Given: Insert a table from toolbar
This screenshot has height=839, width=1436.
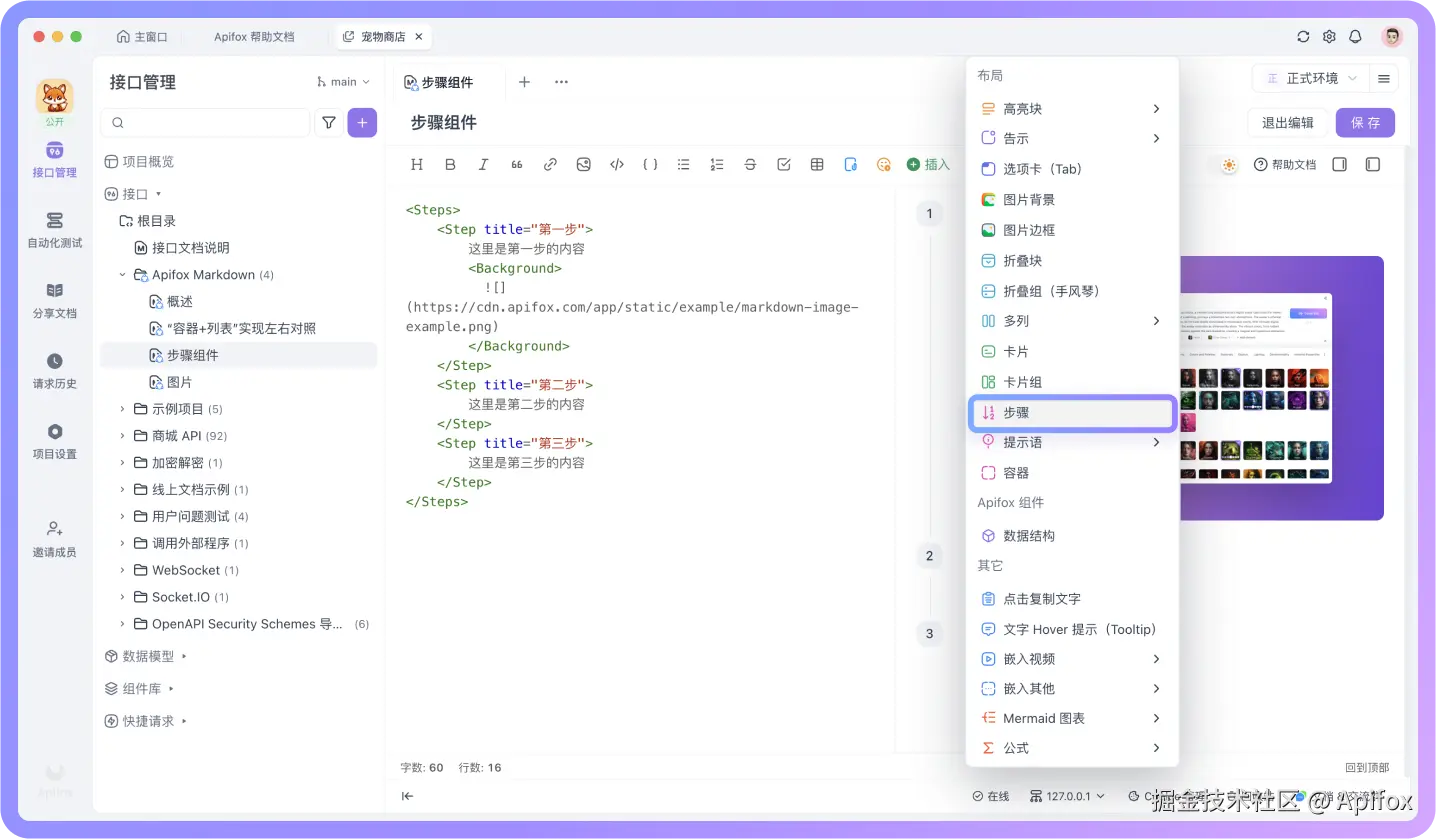Looking at the screenshot, I should (817, 165).
